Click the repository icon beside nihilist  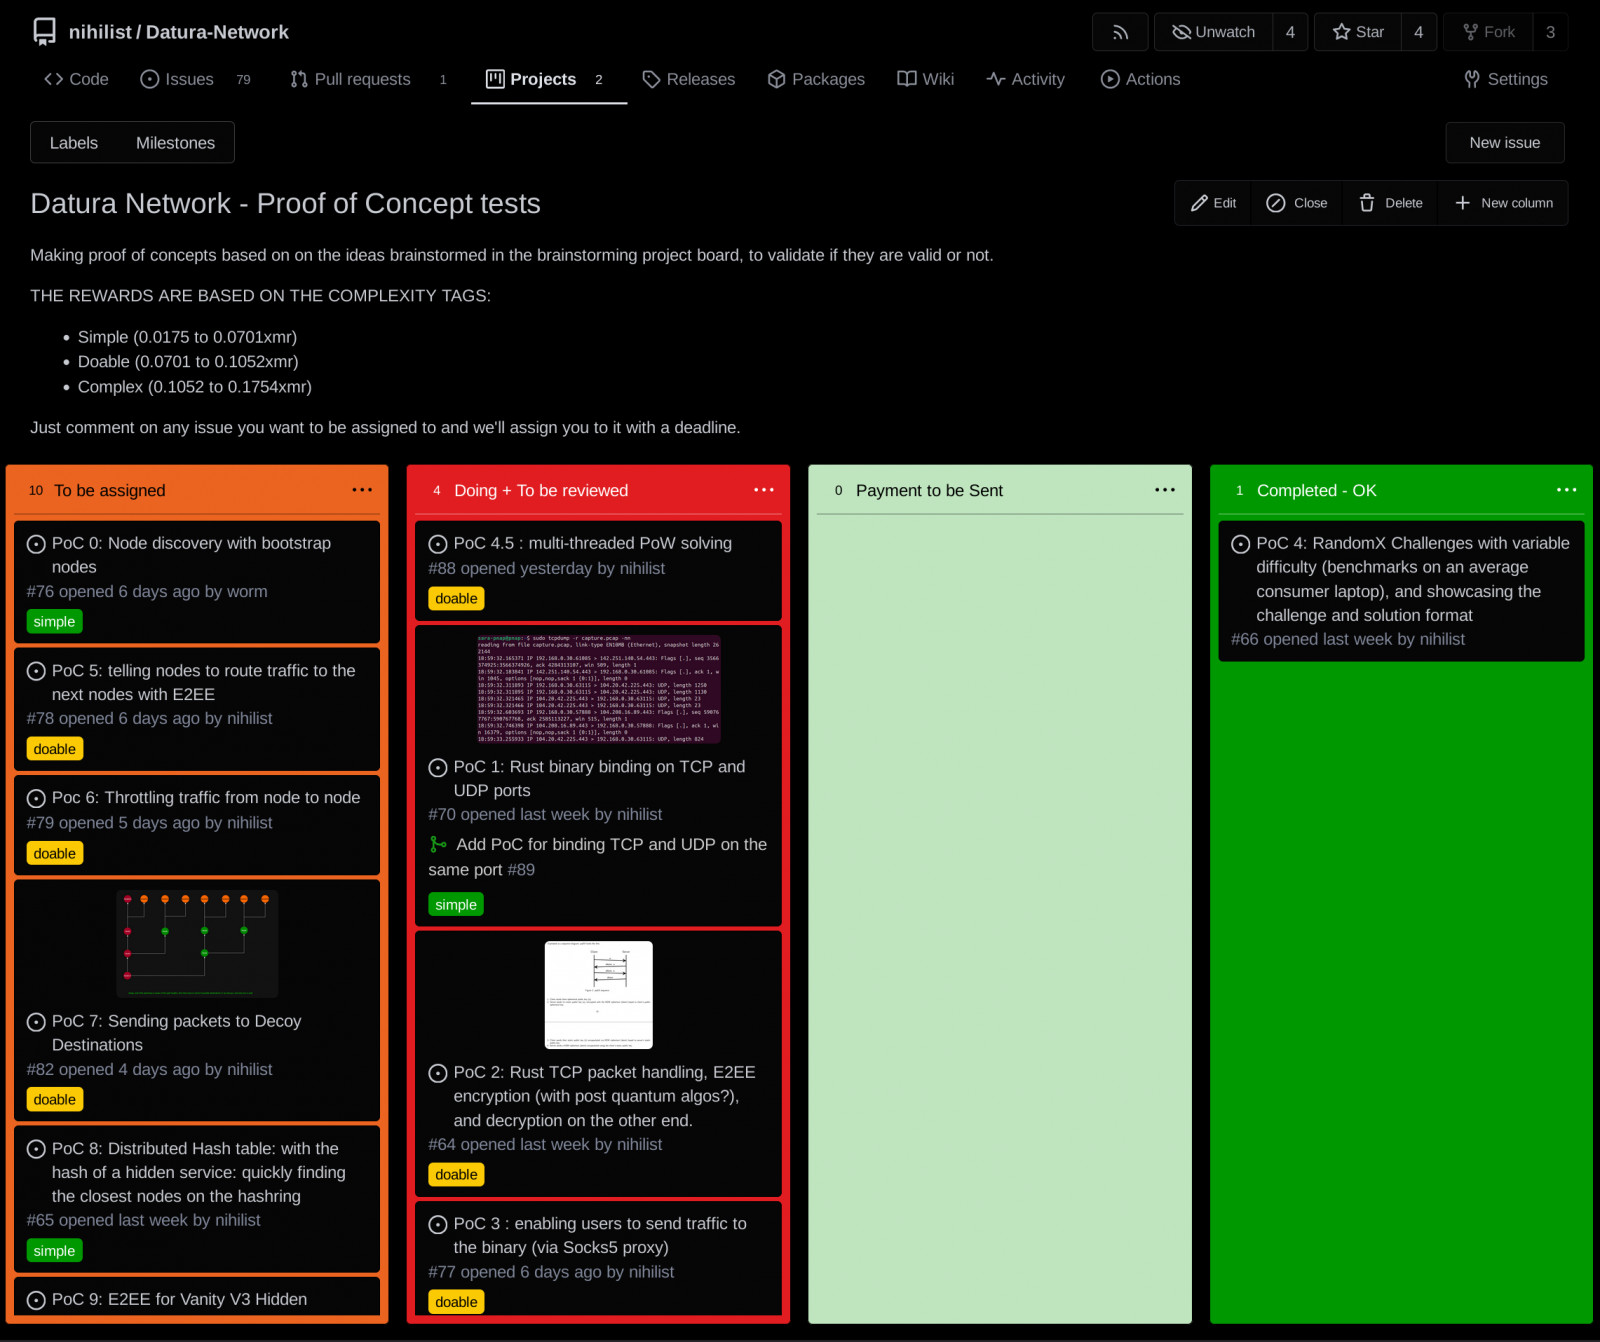coord(44,32)
